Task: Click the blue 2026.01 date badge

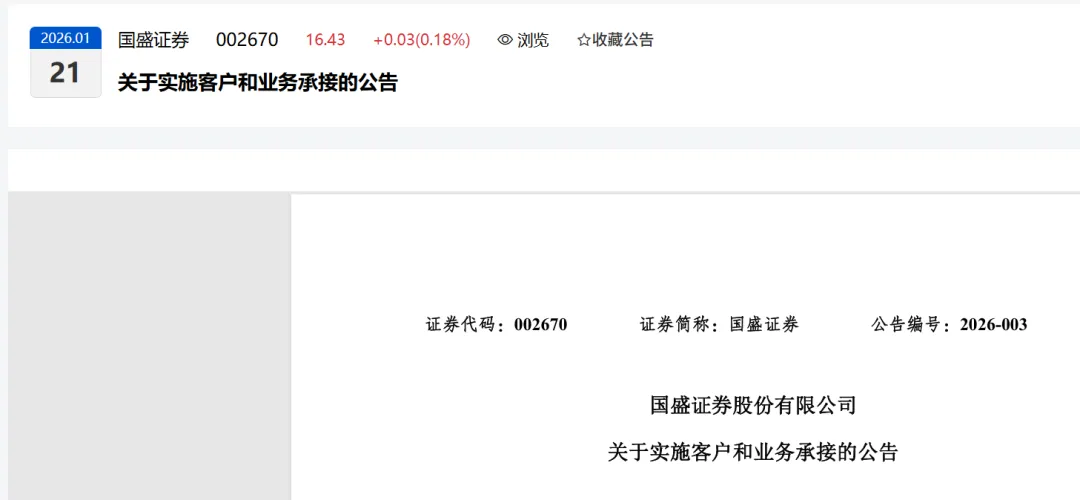Action: click(x=65, y=39)
